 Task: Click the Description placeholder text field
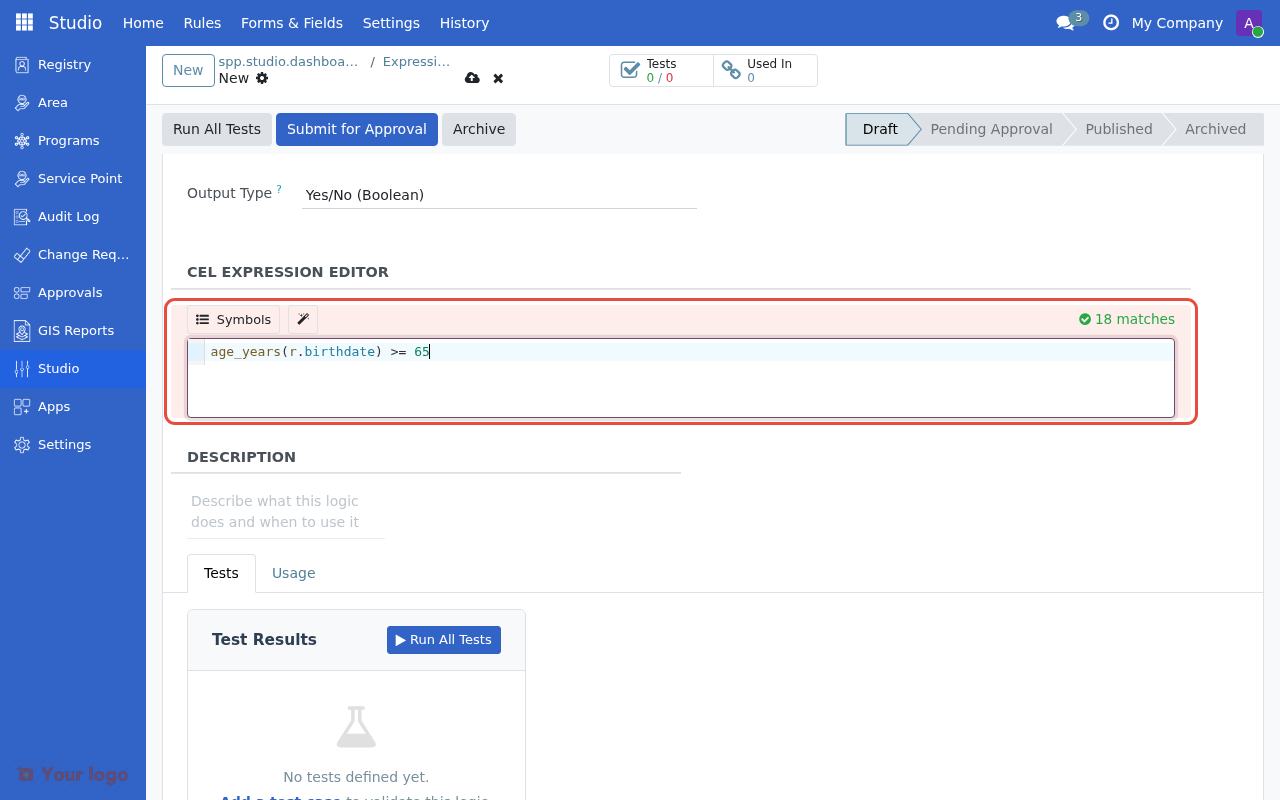275,510
